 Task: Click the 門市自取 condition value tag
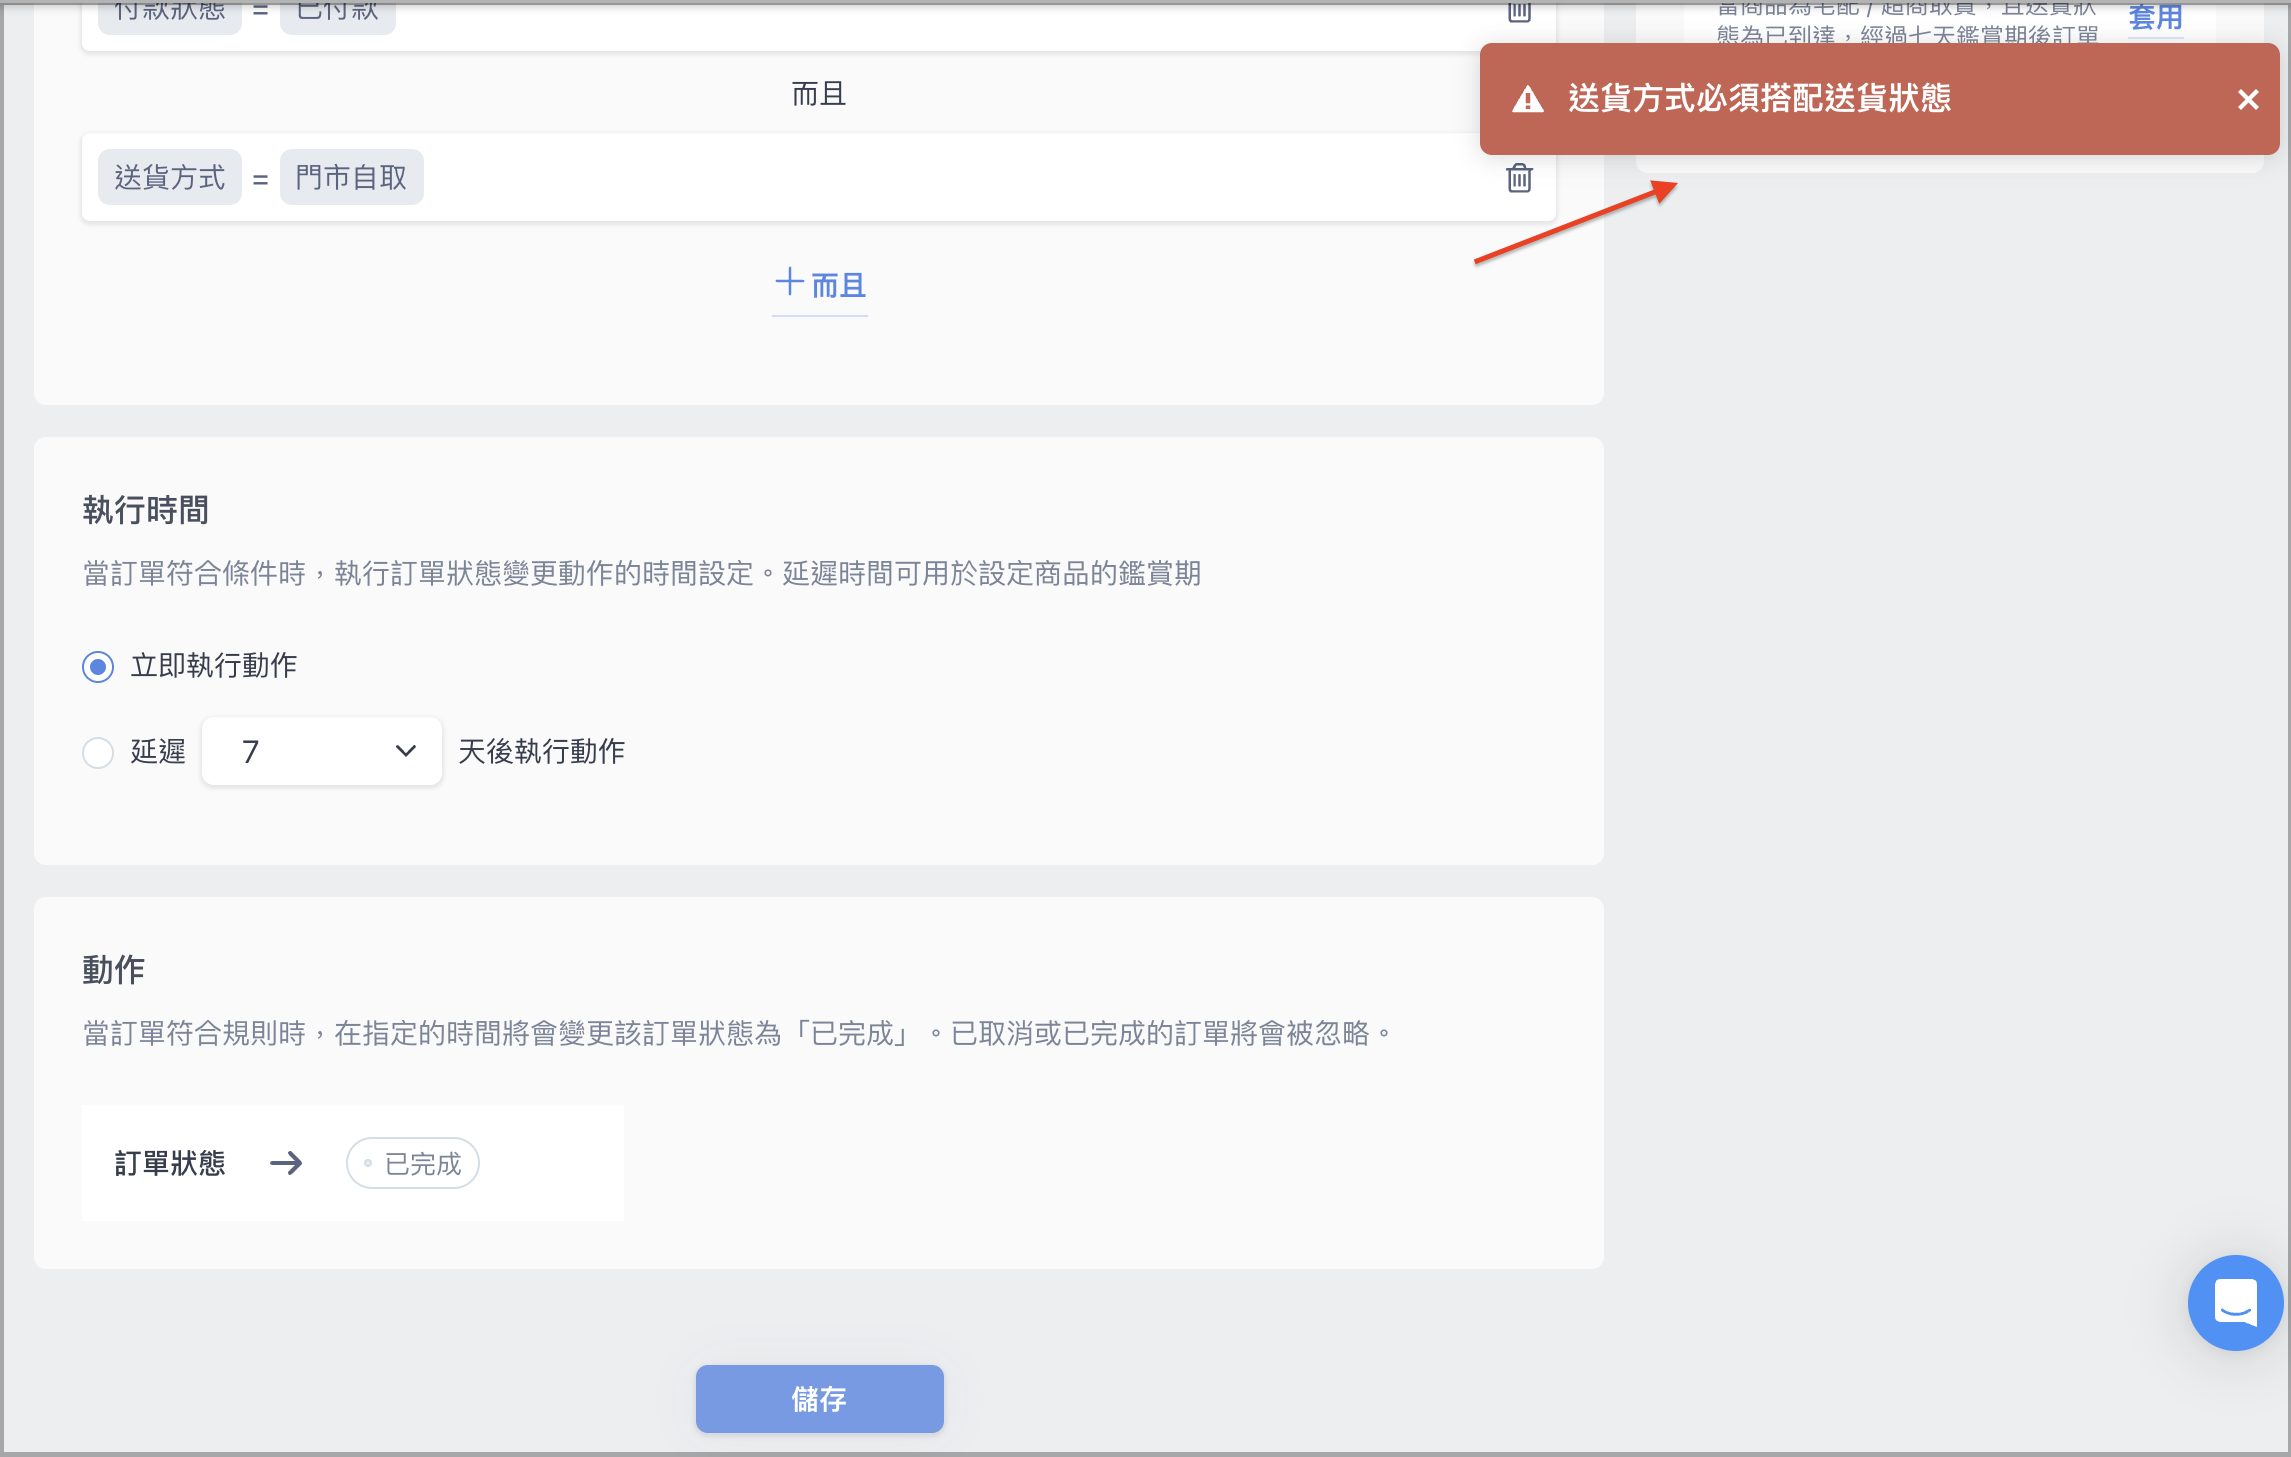351,177
